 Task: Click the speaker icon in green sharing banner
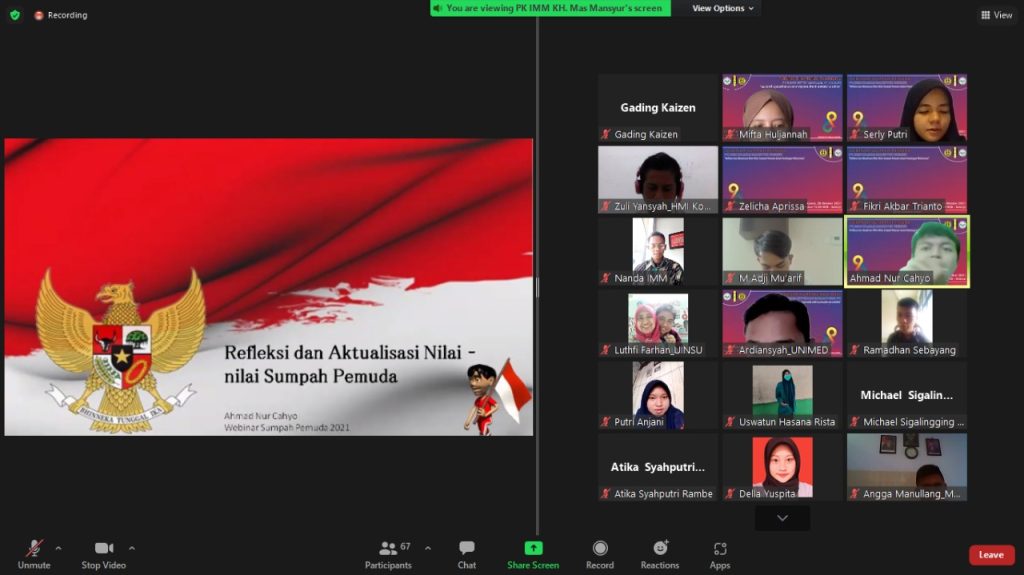tap(438, 8)
